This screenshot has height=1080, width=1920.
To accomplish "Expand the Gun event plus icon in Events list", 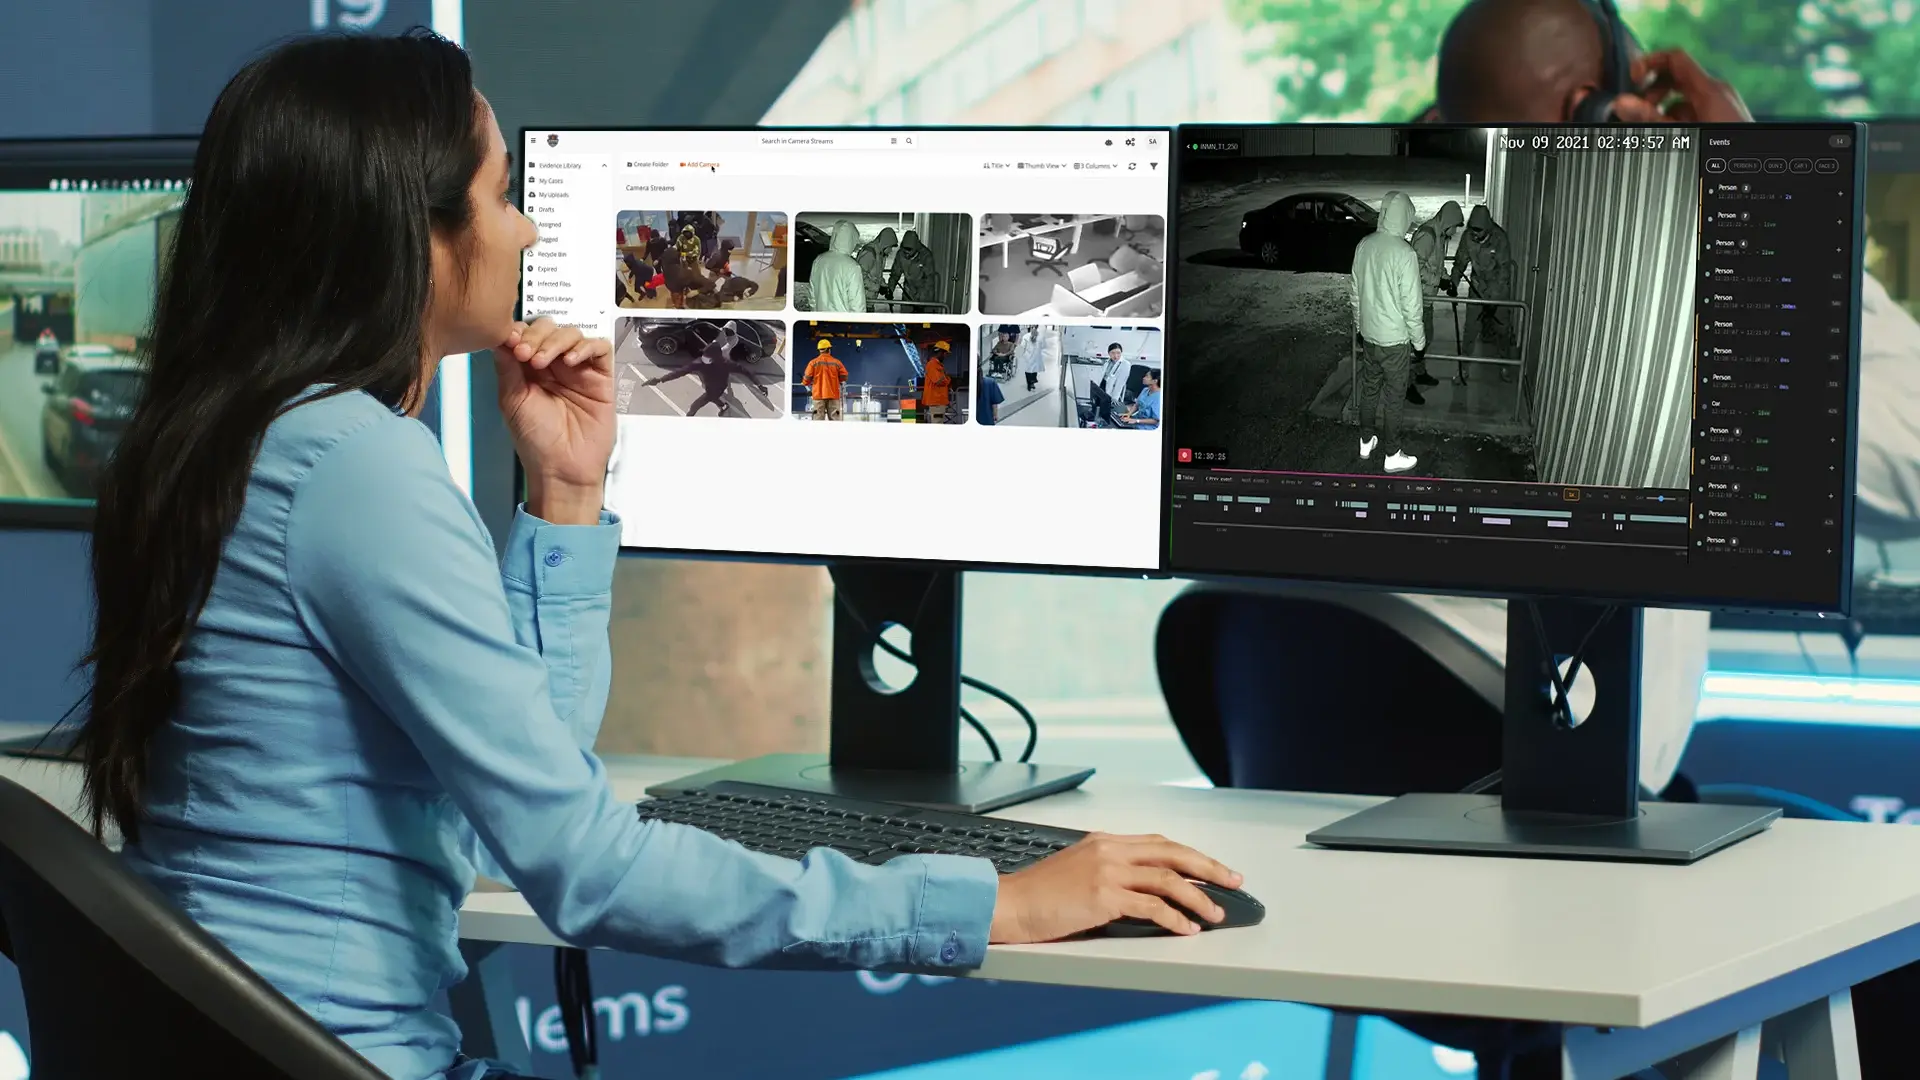I will click(x=1831, y=468).
